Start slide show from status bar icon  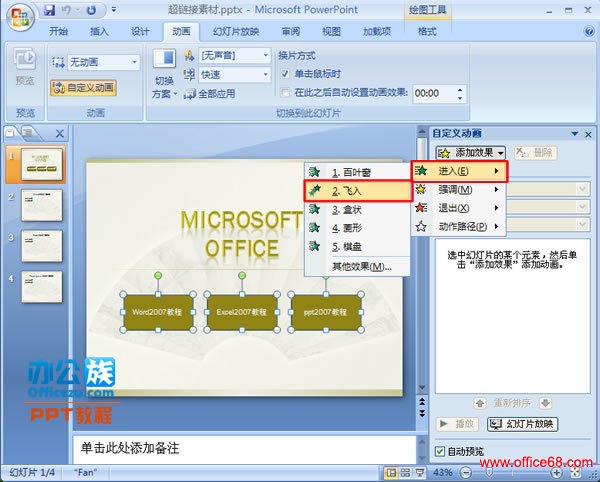[x=420, y=473]
